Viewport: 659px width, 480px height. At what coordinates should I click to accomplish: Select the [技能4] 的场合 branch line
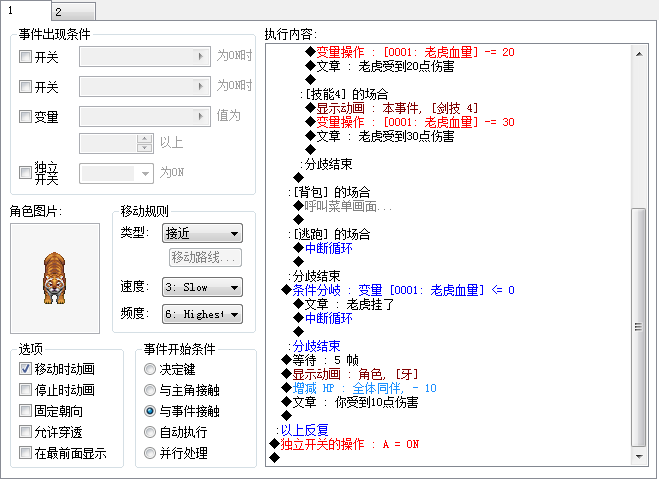[346, 94]
